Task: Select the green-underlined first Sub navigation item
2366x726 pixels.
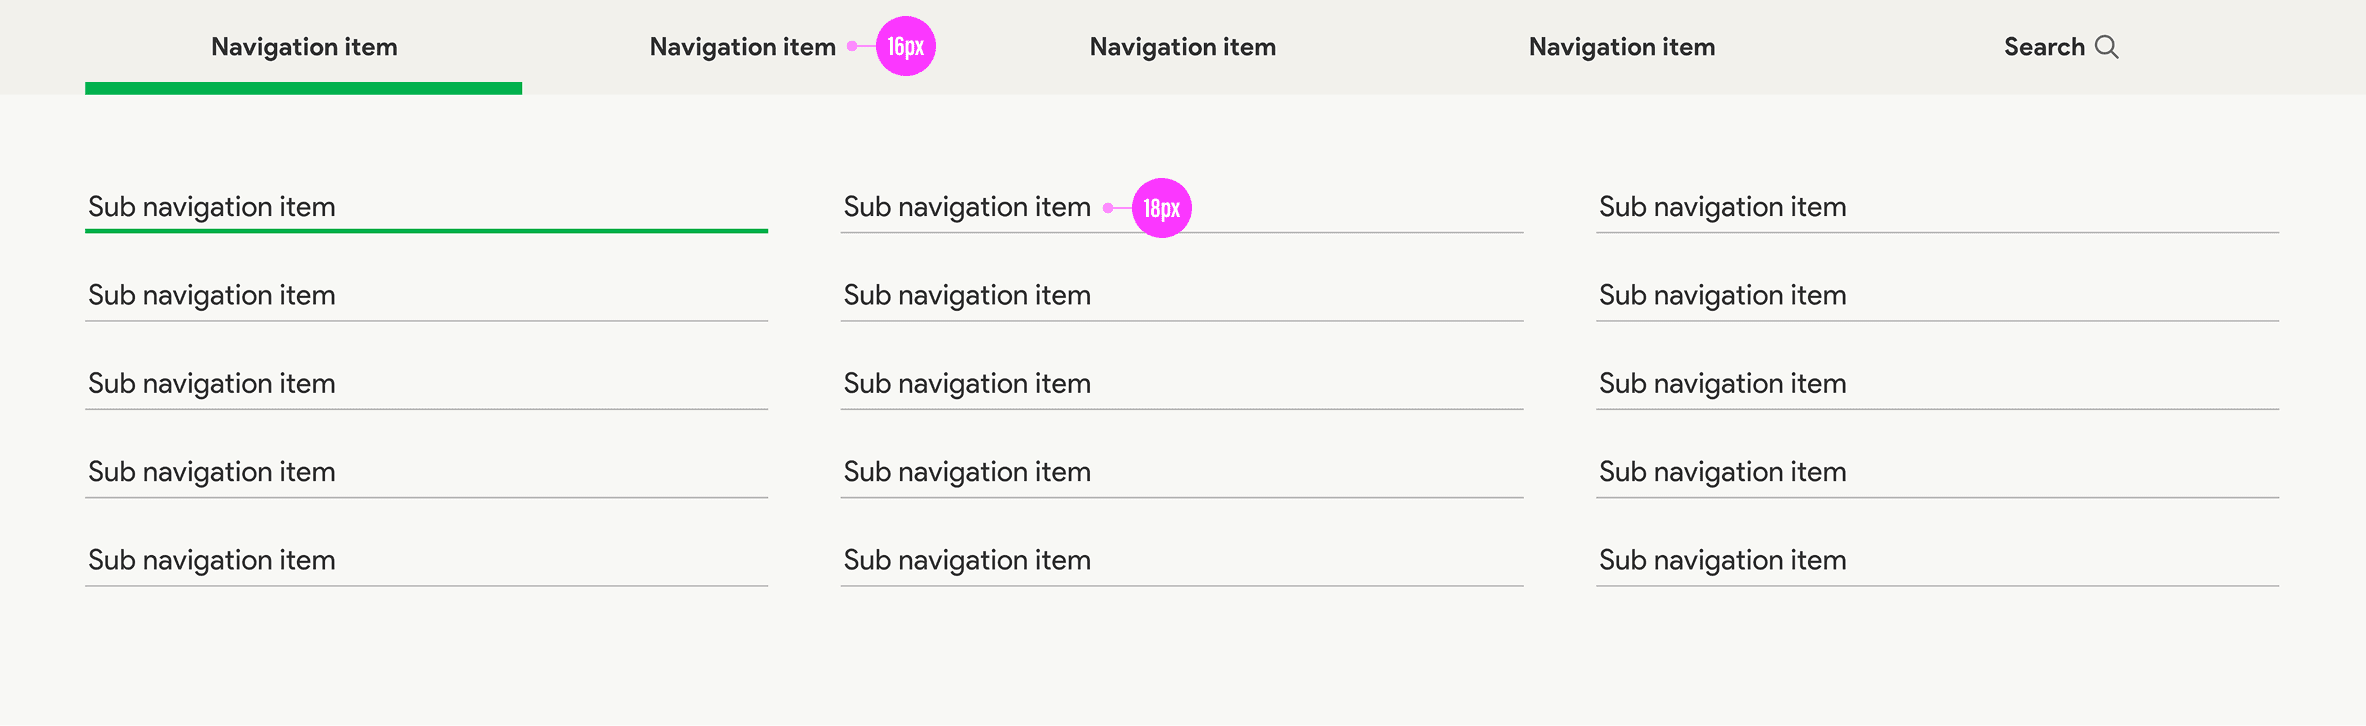Action: pyautogui.click(x=212, y=207)
